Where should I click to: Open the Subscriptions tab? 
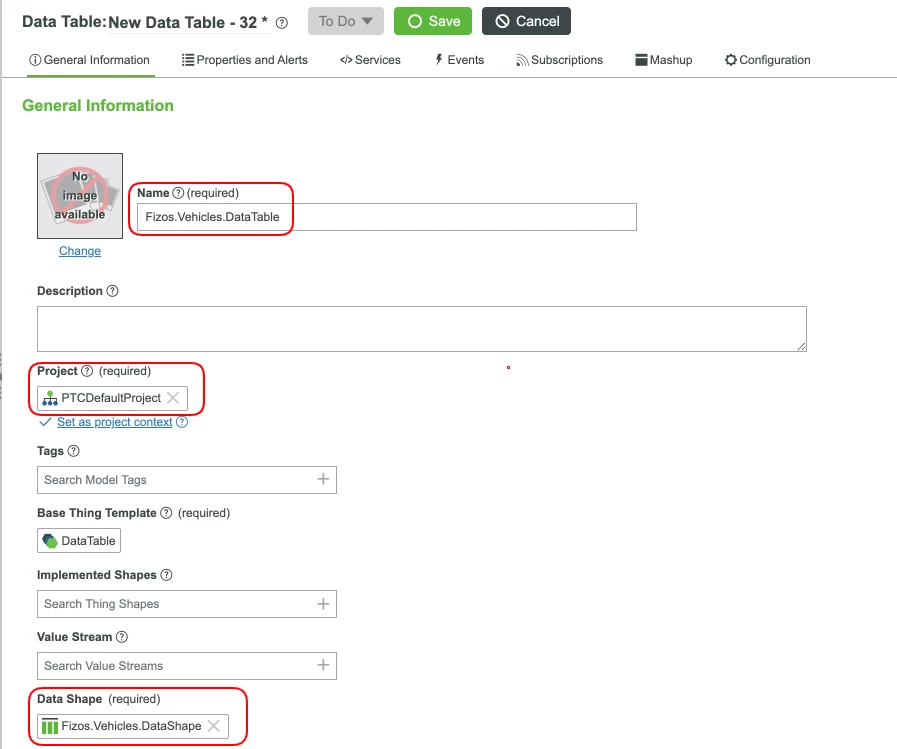[559, 60]
